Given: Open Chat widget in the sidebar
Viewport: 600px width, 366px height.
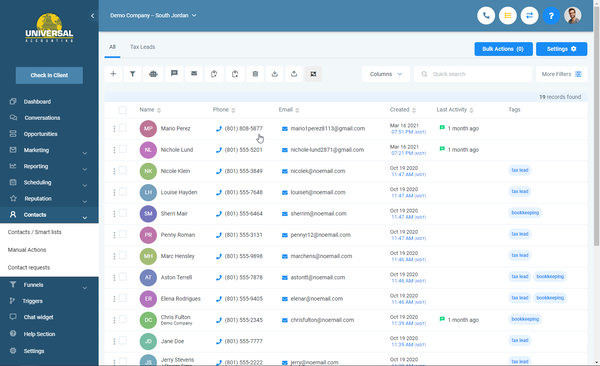Looking at the screenshot, I should (x=38, y=317).
